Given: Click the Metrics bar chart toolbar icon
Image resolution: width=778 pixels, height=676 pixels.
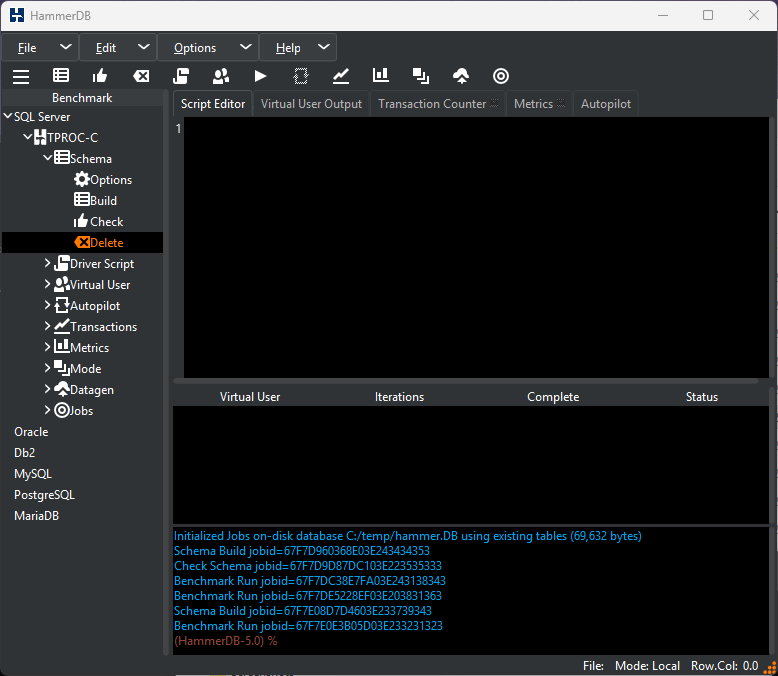Looking at the screenshot, I should 381,75.
